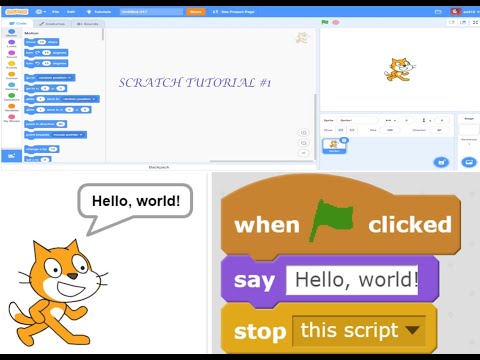Viewport: 480px width, 360px height.
Task: Select the Operators block category
Action: click(11, 97)
